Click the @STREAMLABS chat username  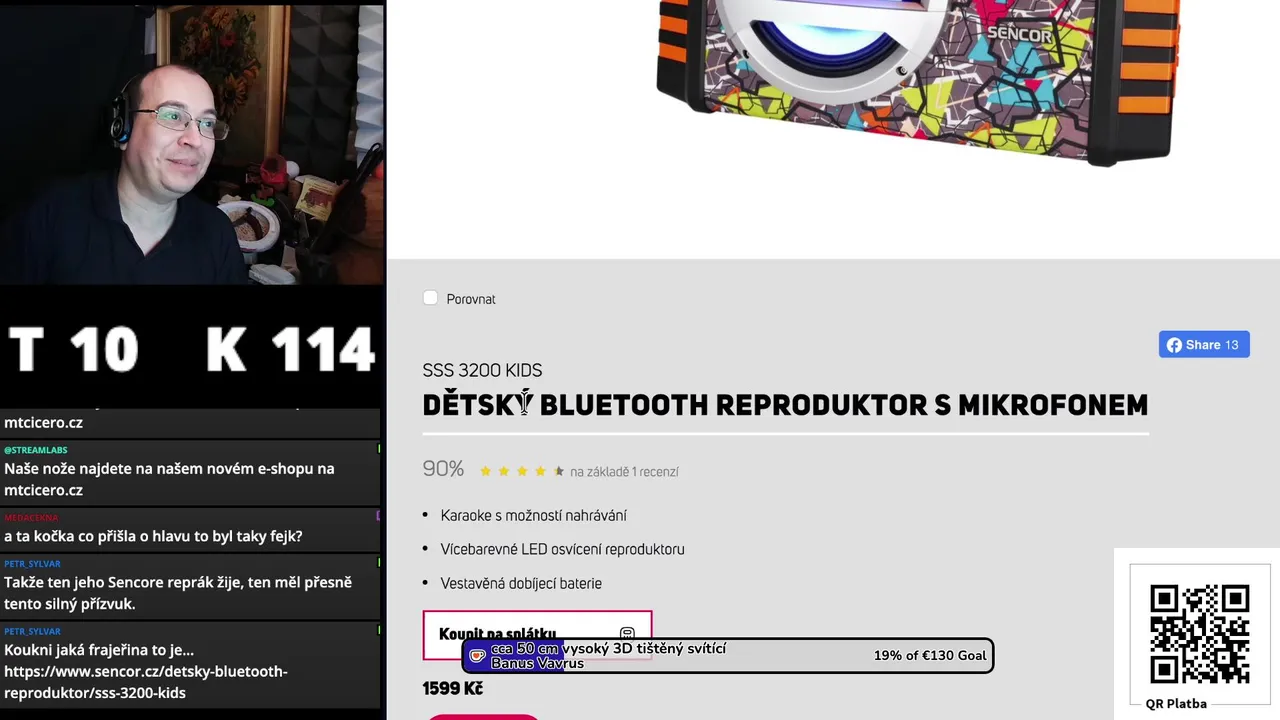pyautogui.click(x=35, y=450)
